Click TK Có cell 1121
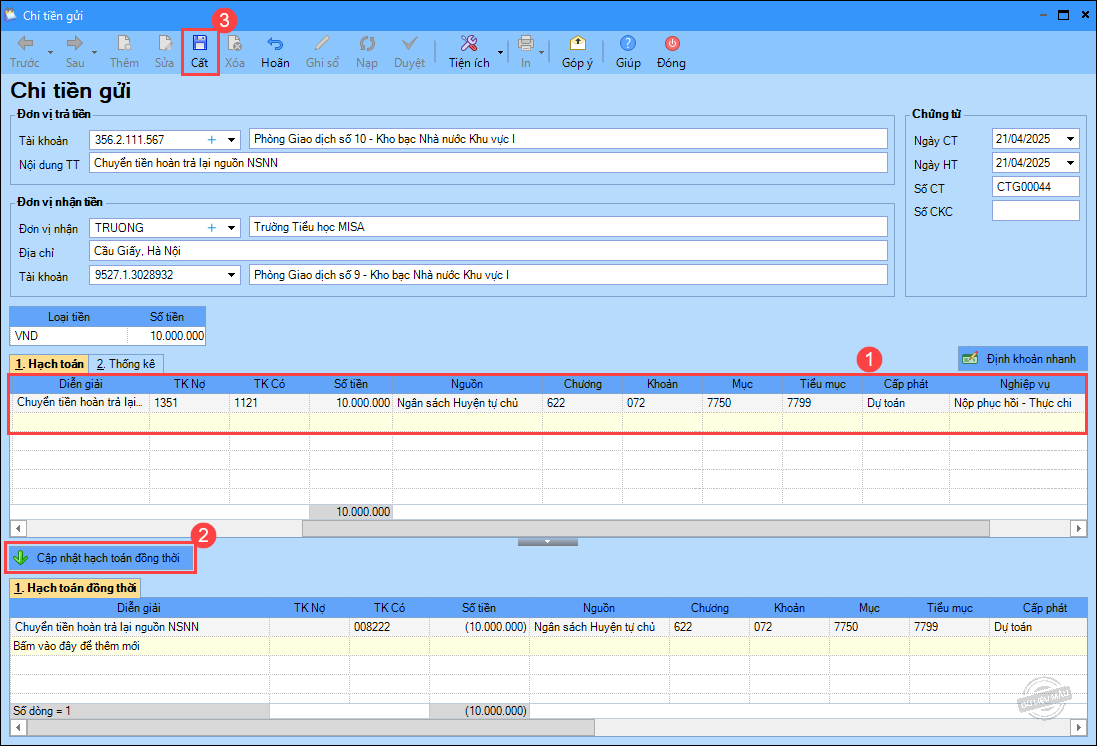The height and width of the screenshot is (746, 1097). (x=269, y=403)
